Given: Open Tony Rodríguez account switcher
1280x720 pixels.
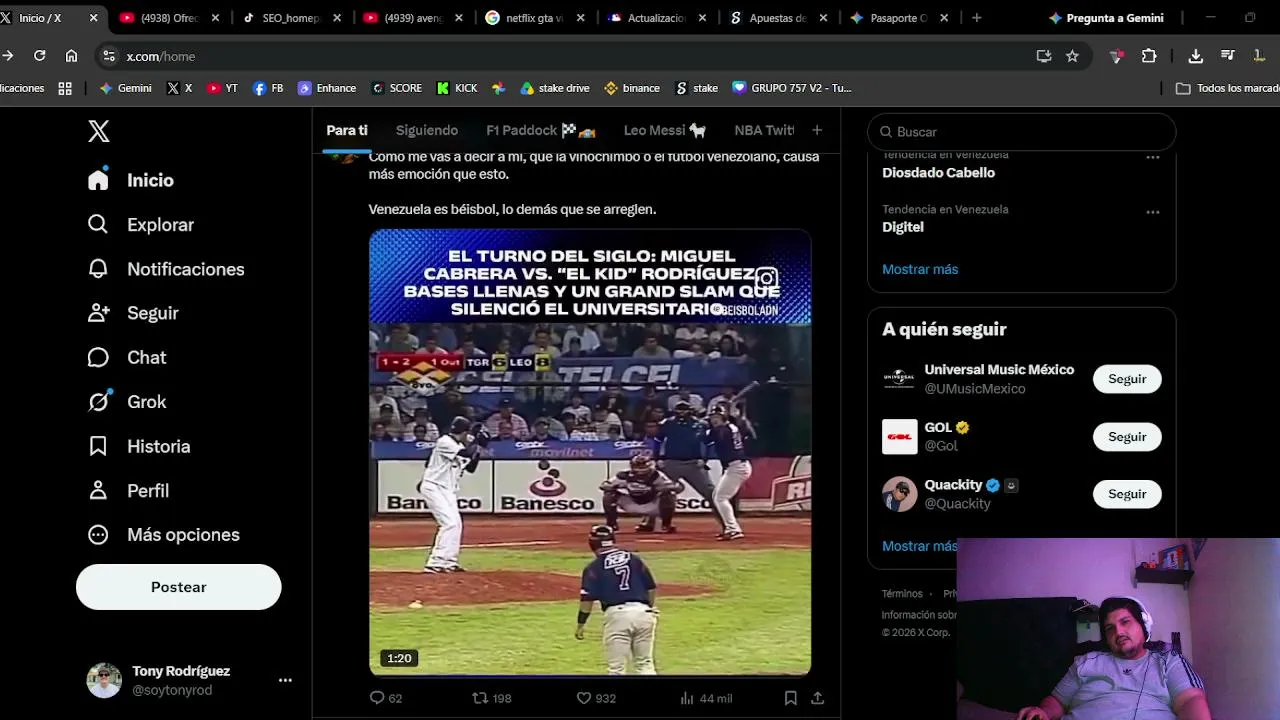Looking at the screenshot, I should coord(189,680).
